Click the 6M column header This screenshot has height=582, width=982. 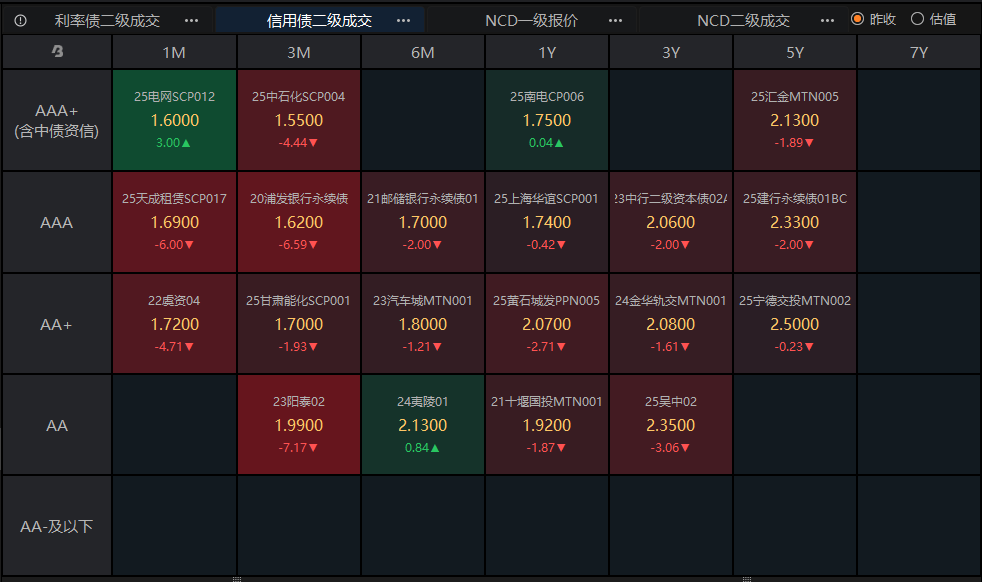[x=423, y=53]
